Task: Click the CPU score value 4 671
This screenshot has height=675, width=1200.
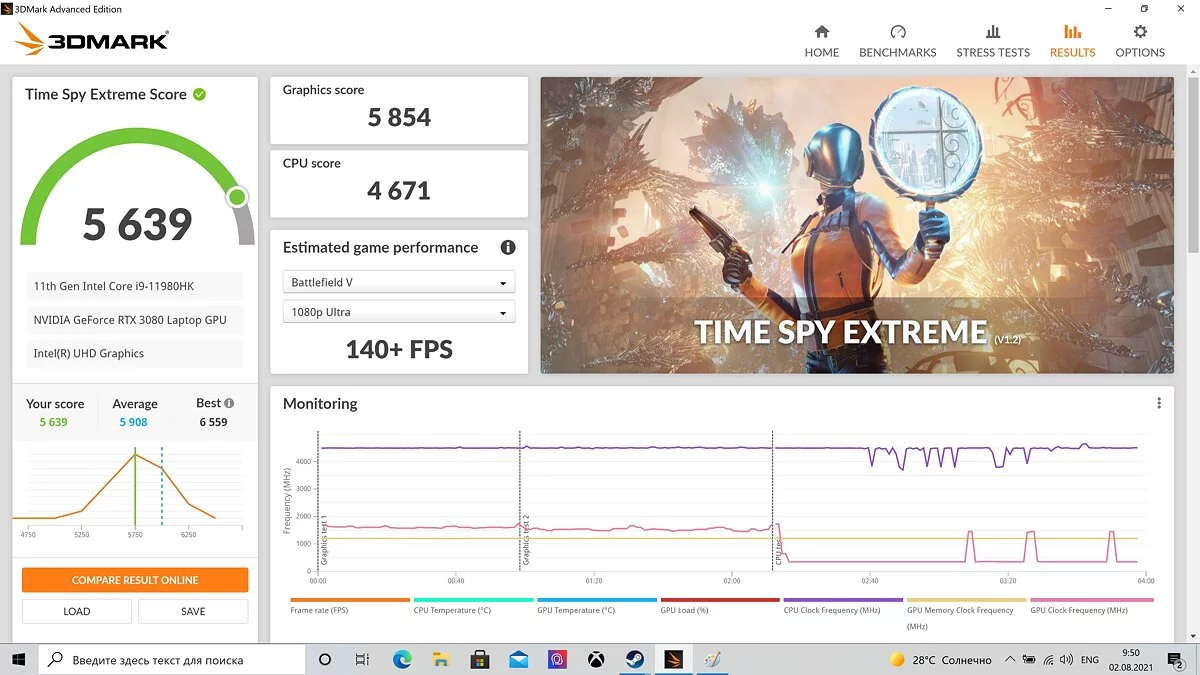Action: click(399, 190)
